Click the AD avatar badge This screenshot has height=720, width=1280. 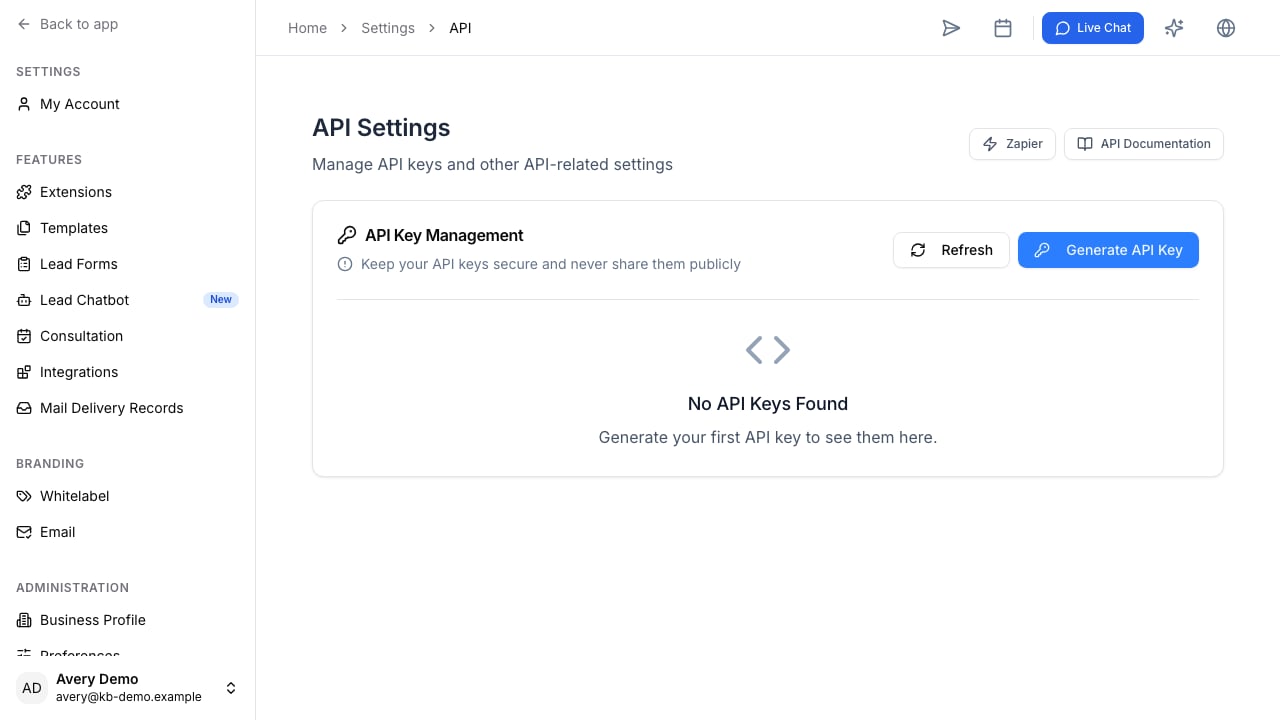pyautogui.click(x=32, y=688)
